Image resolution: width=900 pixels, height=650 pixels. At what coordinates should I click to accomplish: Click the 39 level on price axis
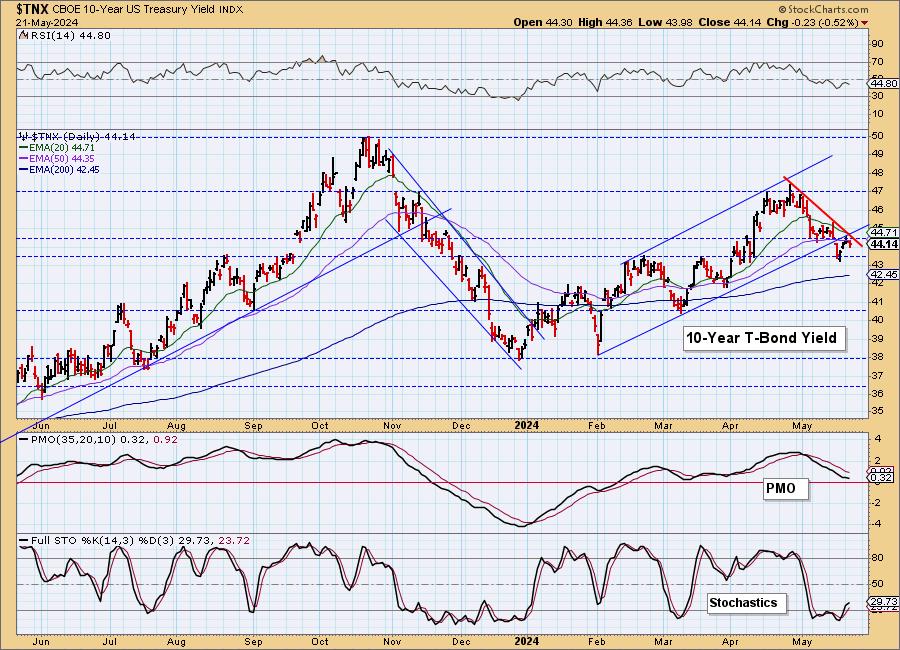pos(878,338)
